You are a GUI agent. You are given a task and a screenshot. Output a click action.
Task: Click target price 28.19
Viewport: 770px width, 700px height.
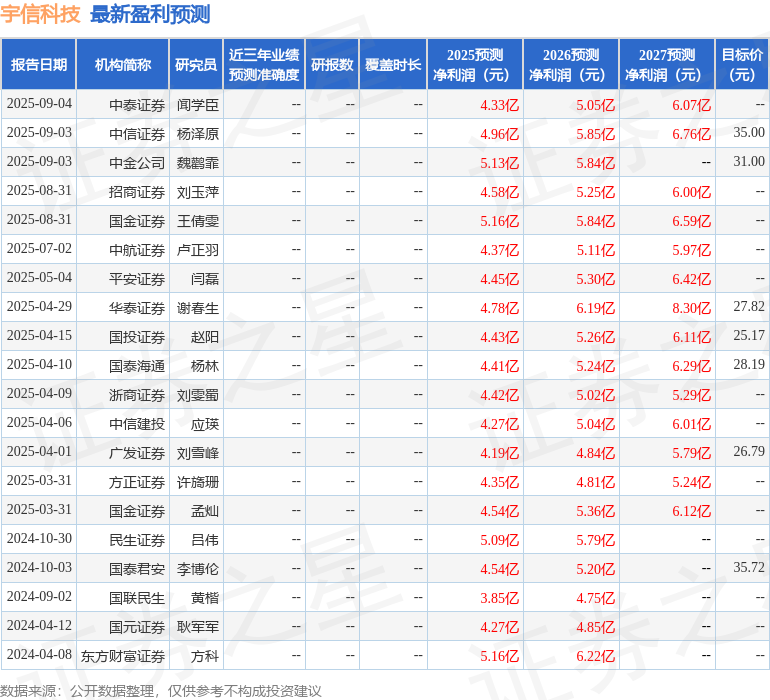(x=749, y=364)
